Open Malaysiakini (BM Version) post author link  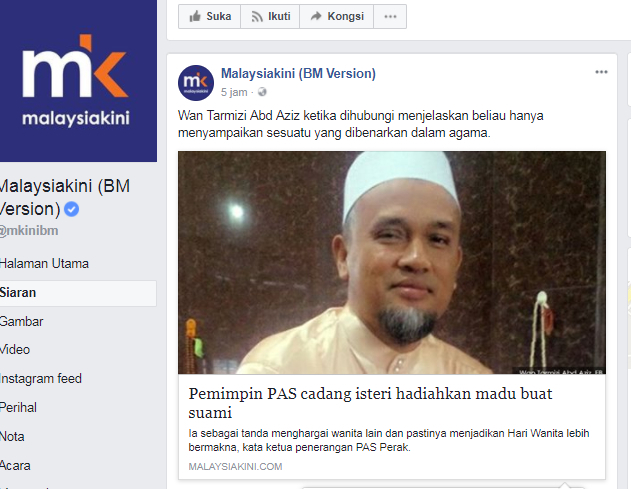click(x=298, y=74)
